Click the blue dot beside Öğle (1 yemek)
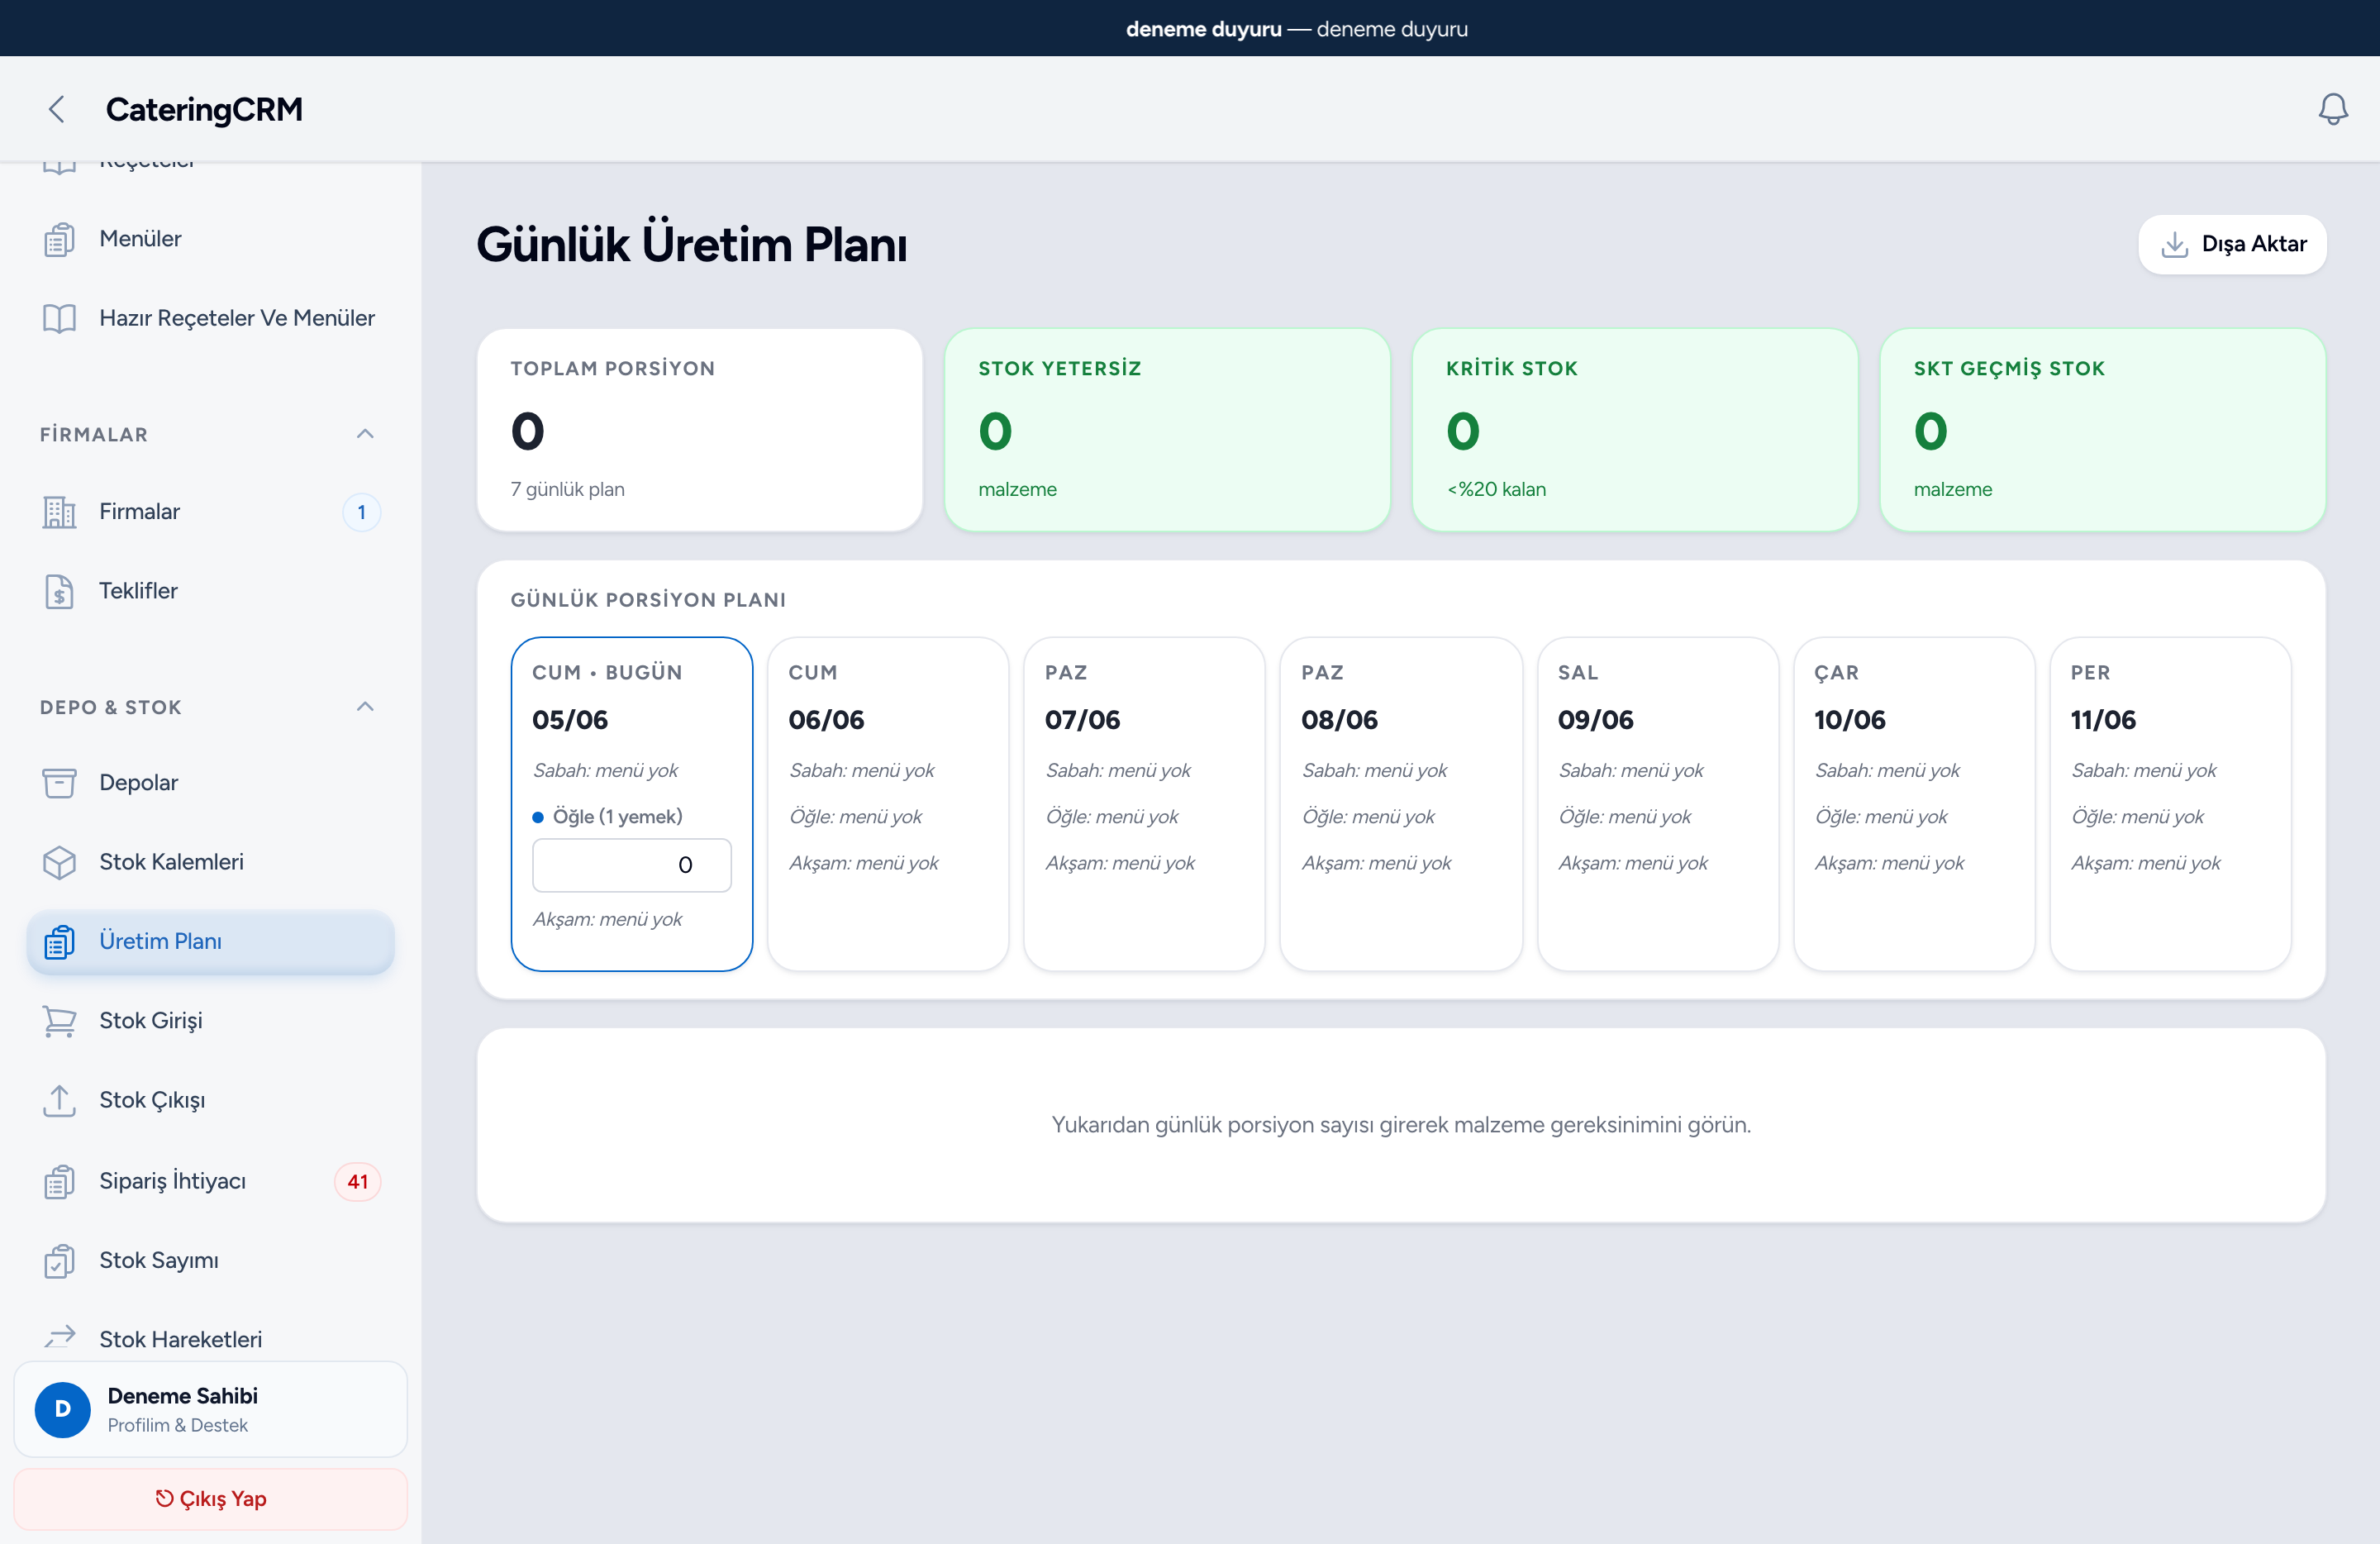The image size is (2380, 1544). (x=538, y=817)
